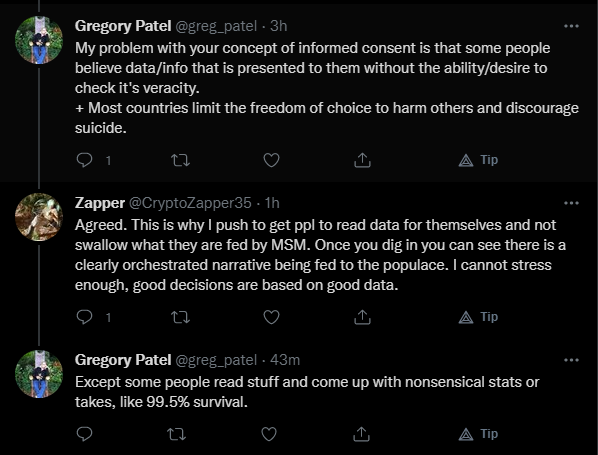Share the 99.5% survival tweet
This screenshot has height=455, width=598.
[x=361, y=434]
